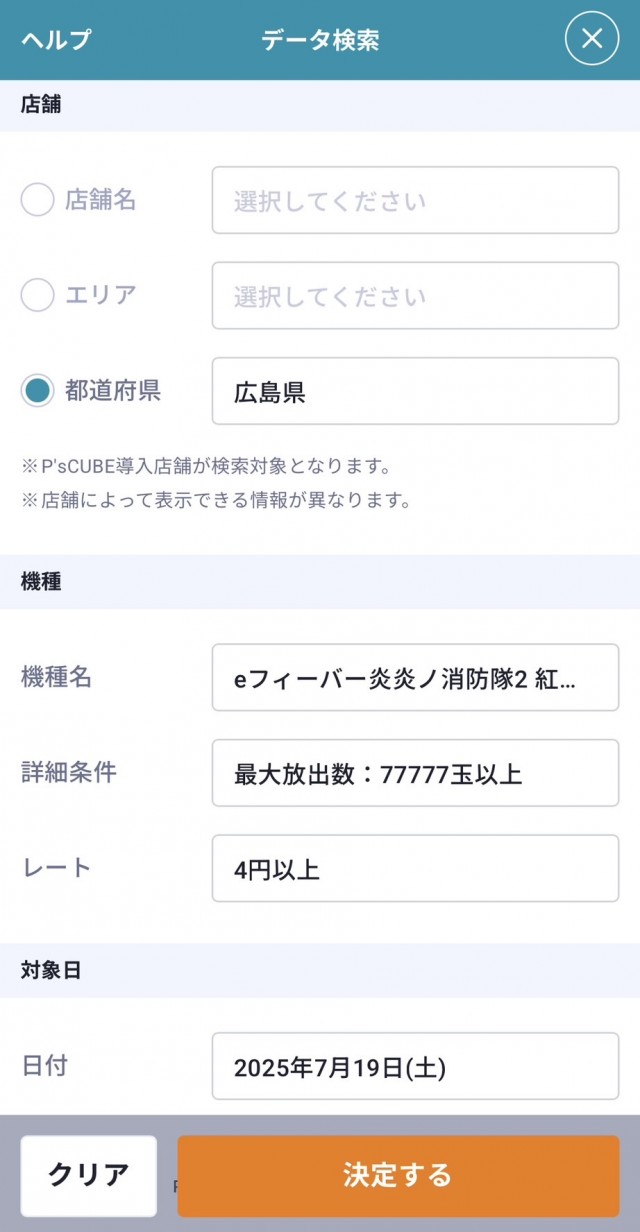Open the 店舗名 selection field
This screenshot has width=640, height=1232.
pos(415,199)
